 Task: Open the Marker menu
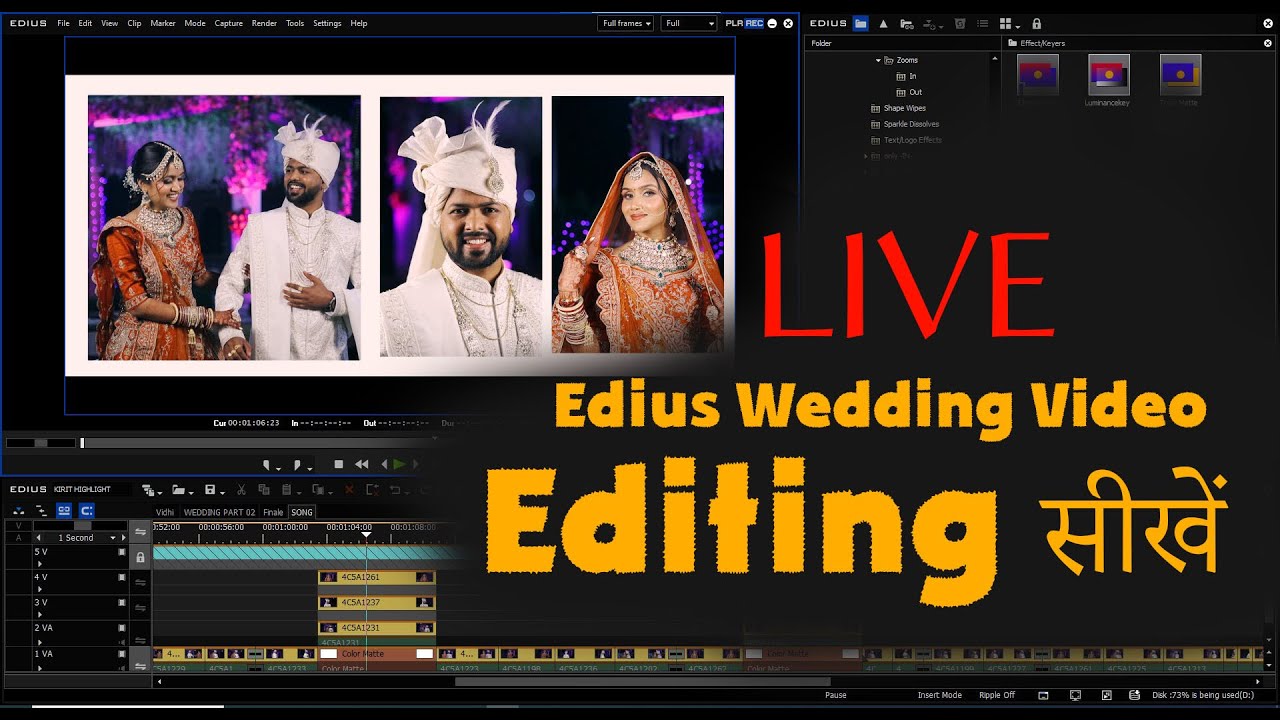point(163,23)
